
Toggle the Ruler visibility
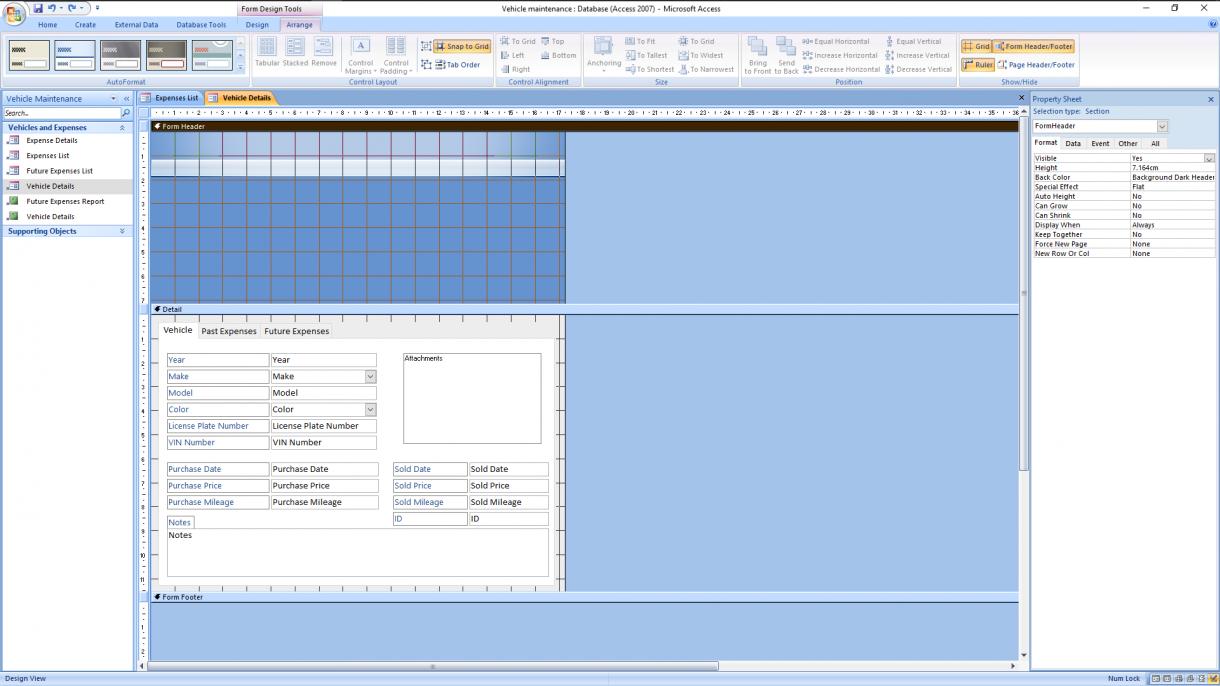(x=978, y=65)
